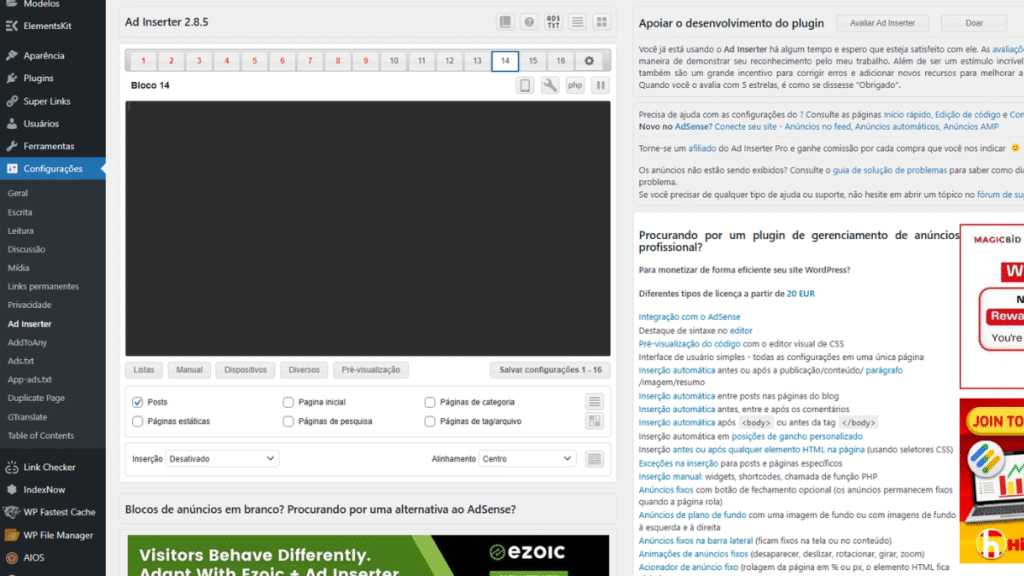Image resolution: width=1024 pixels, height=576 pixels.
Task: Open plugin settings via gear icon
Action: pyautogui.click(x=588, y=60)
